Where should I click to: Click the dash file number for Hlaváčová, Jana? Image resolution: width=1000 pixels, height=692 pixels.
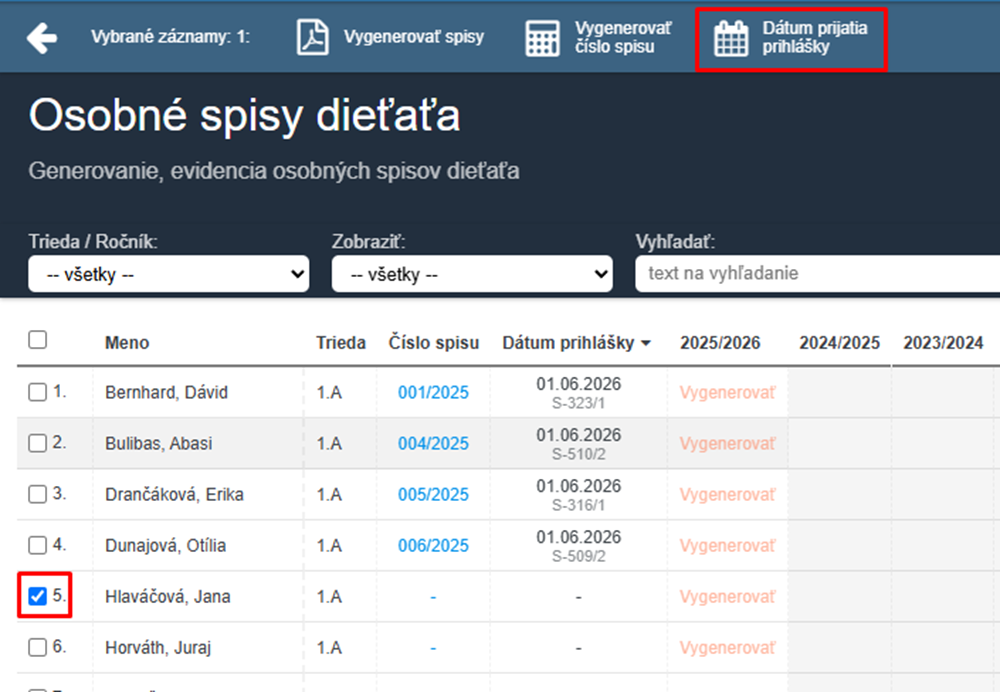click(x=433, y=597)
